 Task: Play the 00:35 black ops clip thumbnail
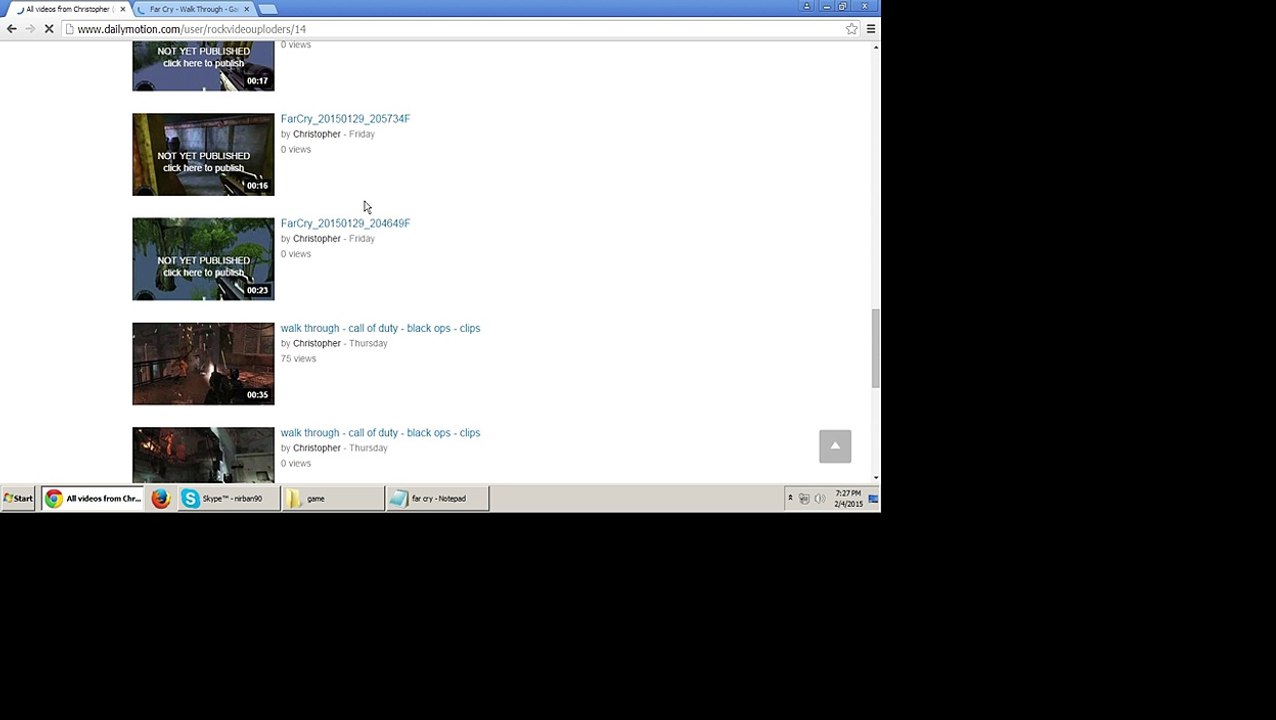point(203,363)
